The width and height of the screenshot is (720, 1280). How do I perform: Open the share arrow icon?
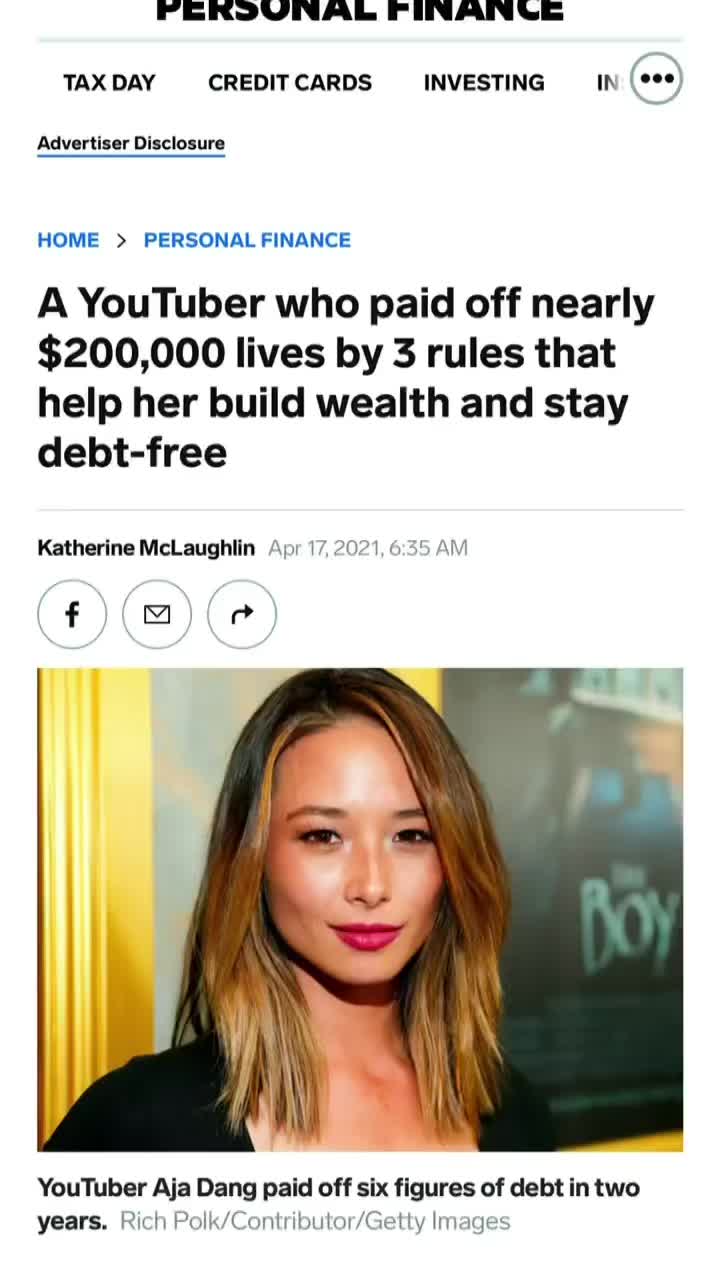point(242,614)
